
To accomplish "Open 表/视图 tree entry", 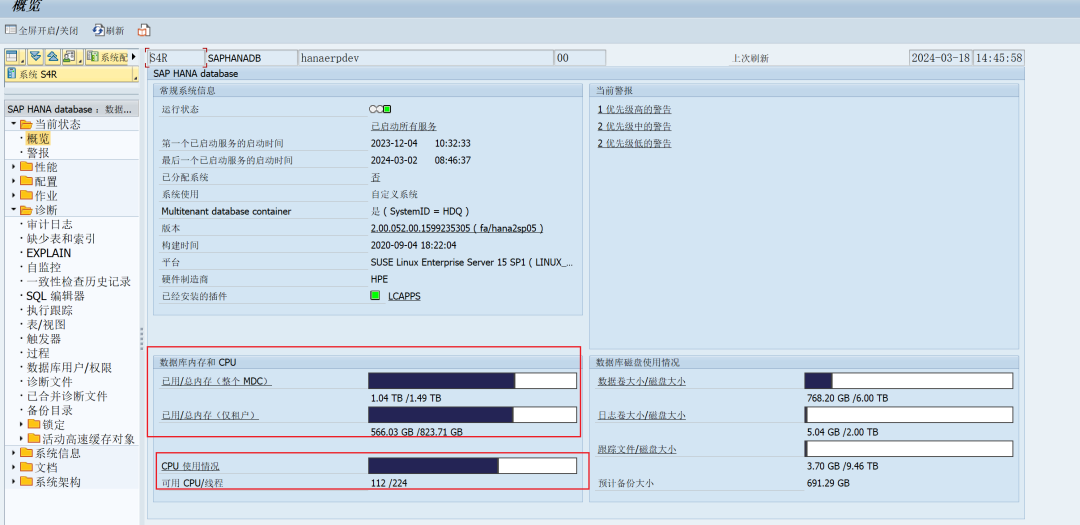I will tap(46, 325).
